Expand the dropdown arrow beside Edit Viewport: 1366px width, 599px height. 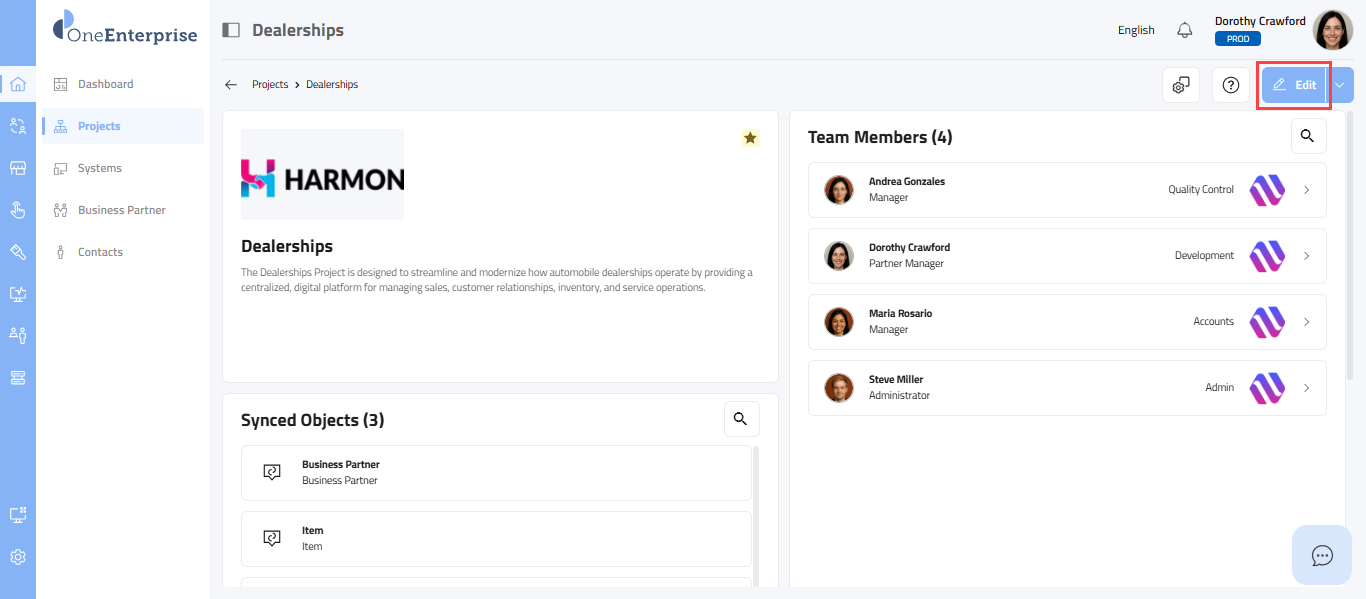tap(1341, 85)
